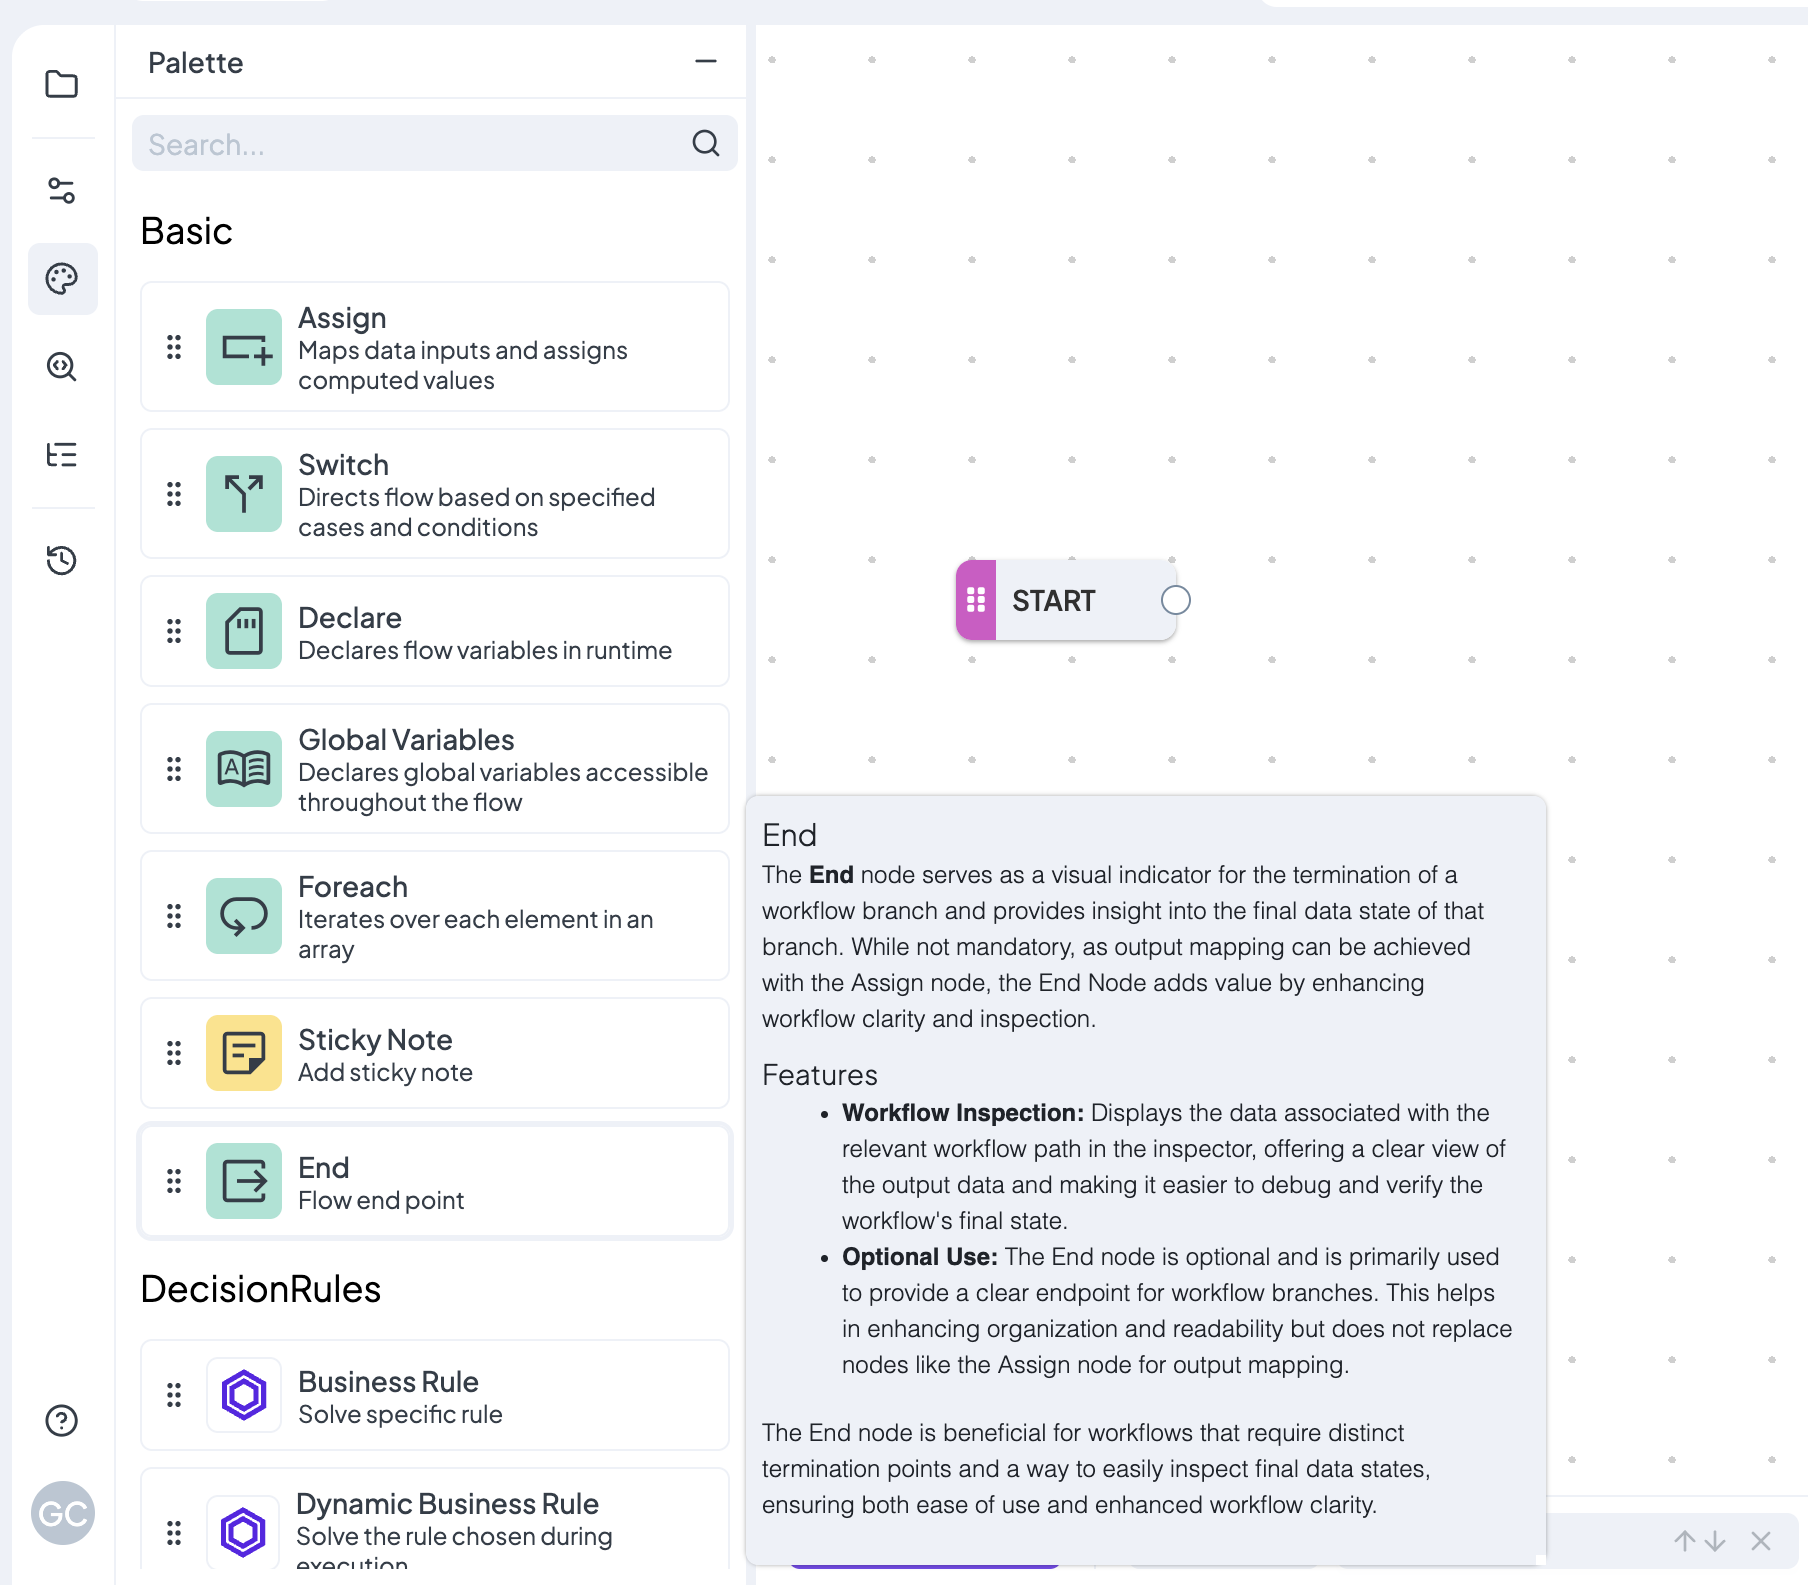The width and height of the screenshot is (1808, 1585).
Task: Open the settings sliders panel
Action: point(62,190)
